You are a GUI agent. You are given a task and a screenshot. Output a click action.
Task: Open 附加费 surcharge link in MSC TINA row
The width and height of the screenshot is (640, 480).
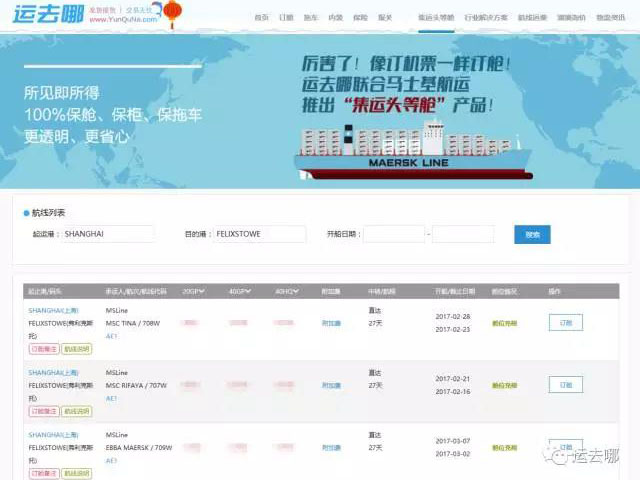pyautogui.click(x=331, y=323)
